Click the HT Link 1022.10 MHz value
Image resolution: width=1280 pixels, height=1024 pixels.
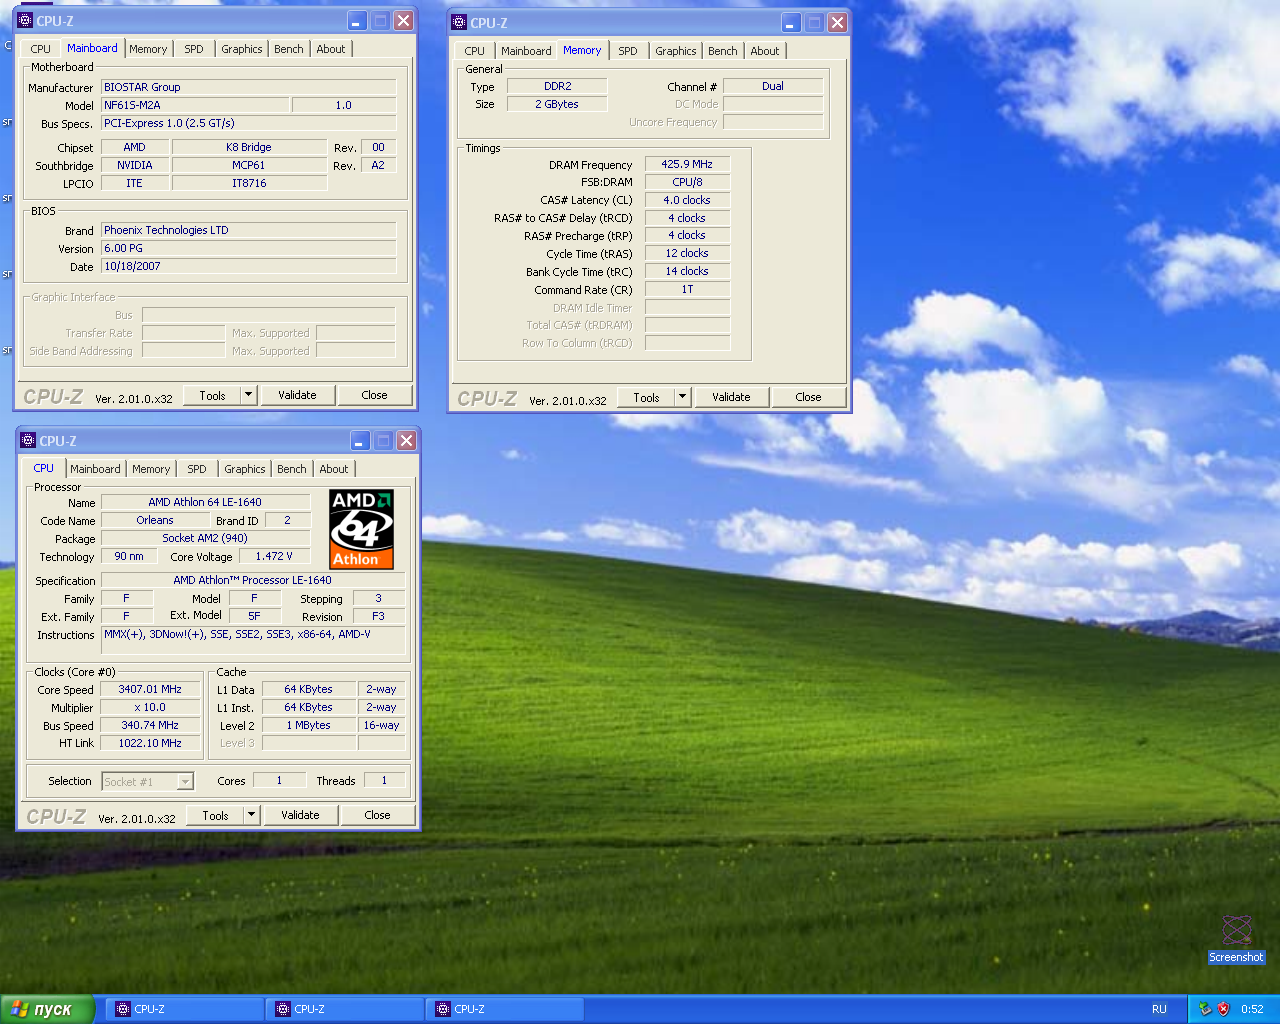[150, 743]
